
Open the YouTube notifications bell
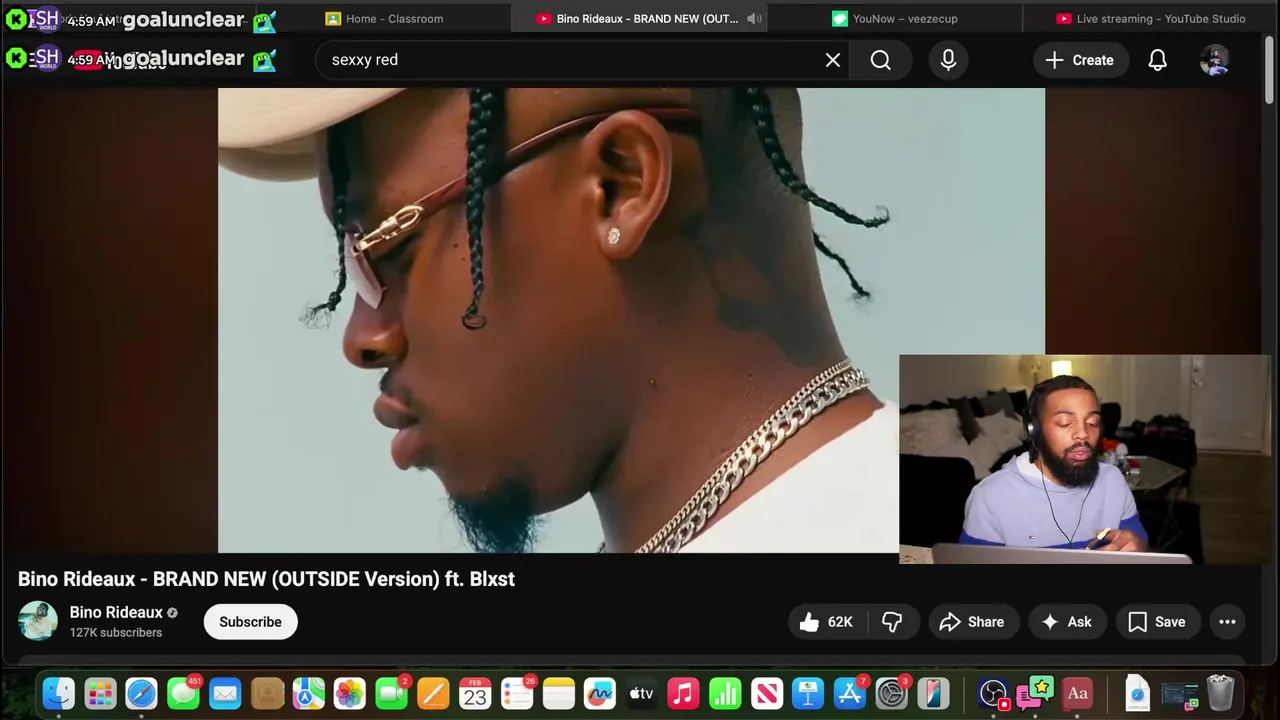(x=1157, y=60)
